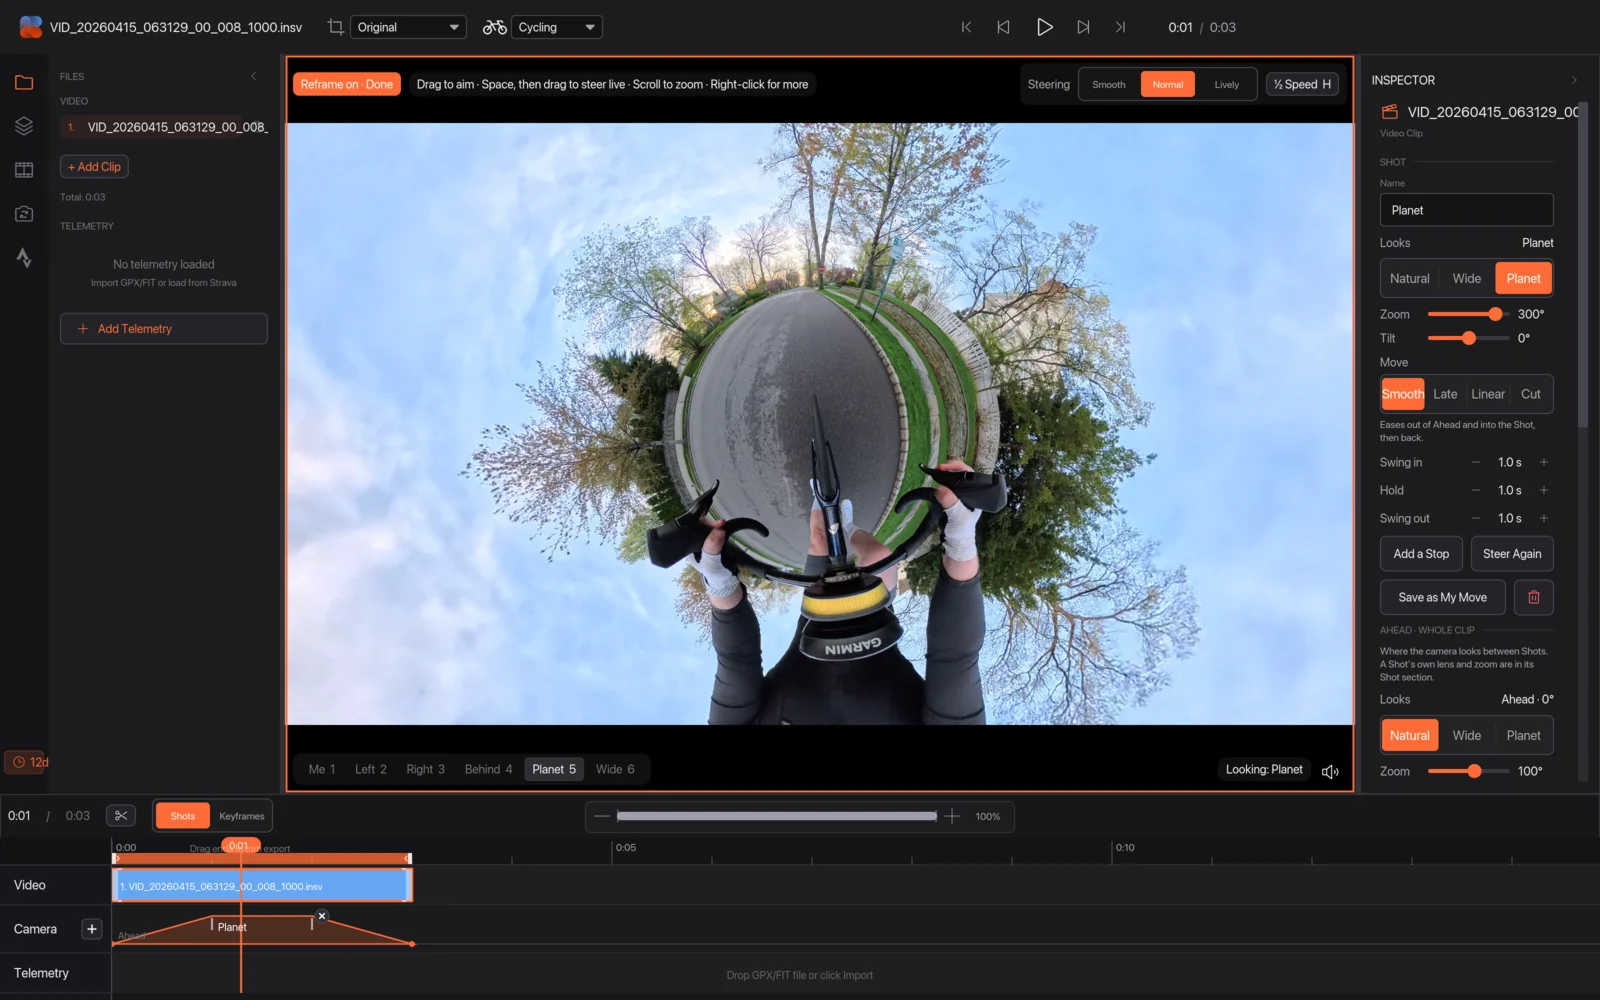Viewport: 1600px width, 1000px height.
Task: Switch to the Keyframes tab
Action: click(x=242, y=816)
